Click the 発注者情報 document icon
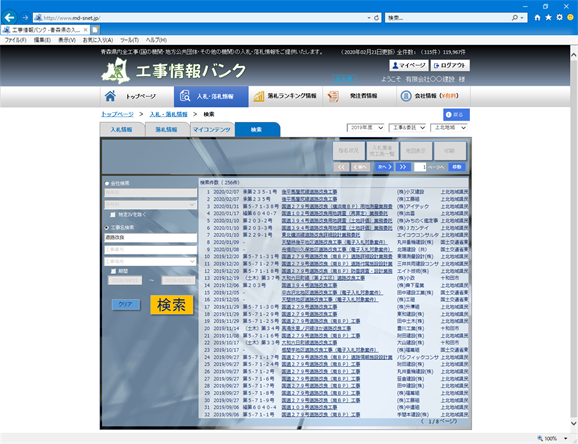This screenshot has width=578, height=444. click(x=333, y=97)
